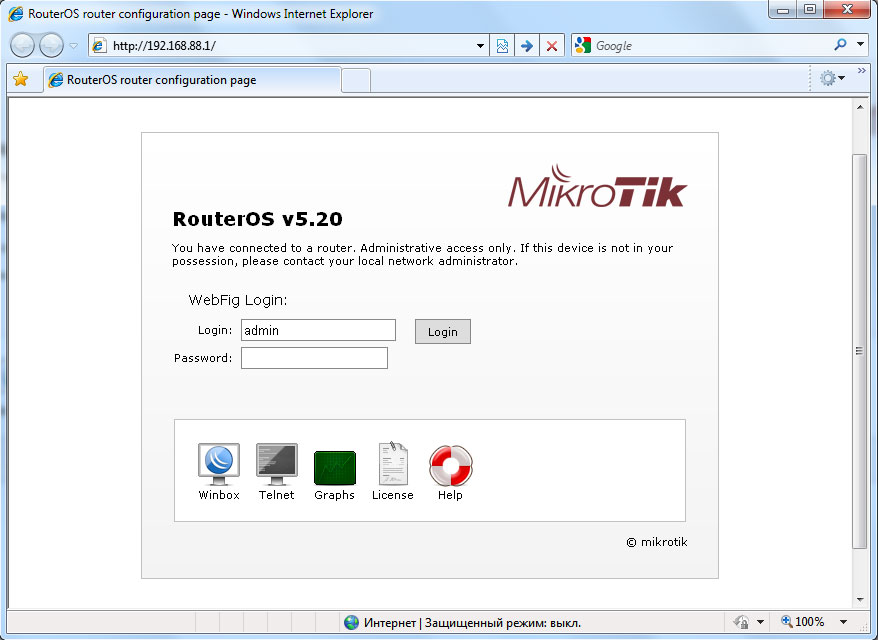Open Favorites with the star icon
878x640 pixels.
point(23,78)
